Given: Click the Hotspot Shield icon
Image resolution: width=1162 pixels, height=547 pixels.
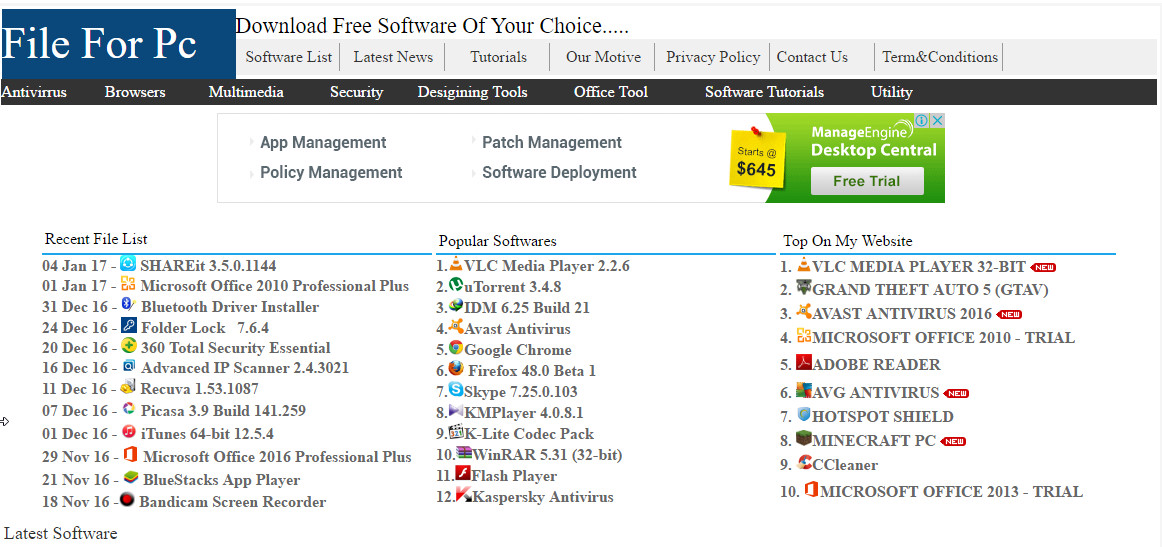Looking at the screenshot, I should point(804,414).
